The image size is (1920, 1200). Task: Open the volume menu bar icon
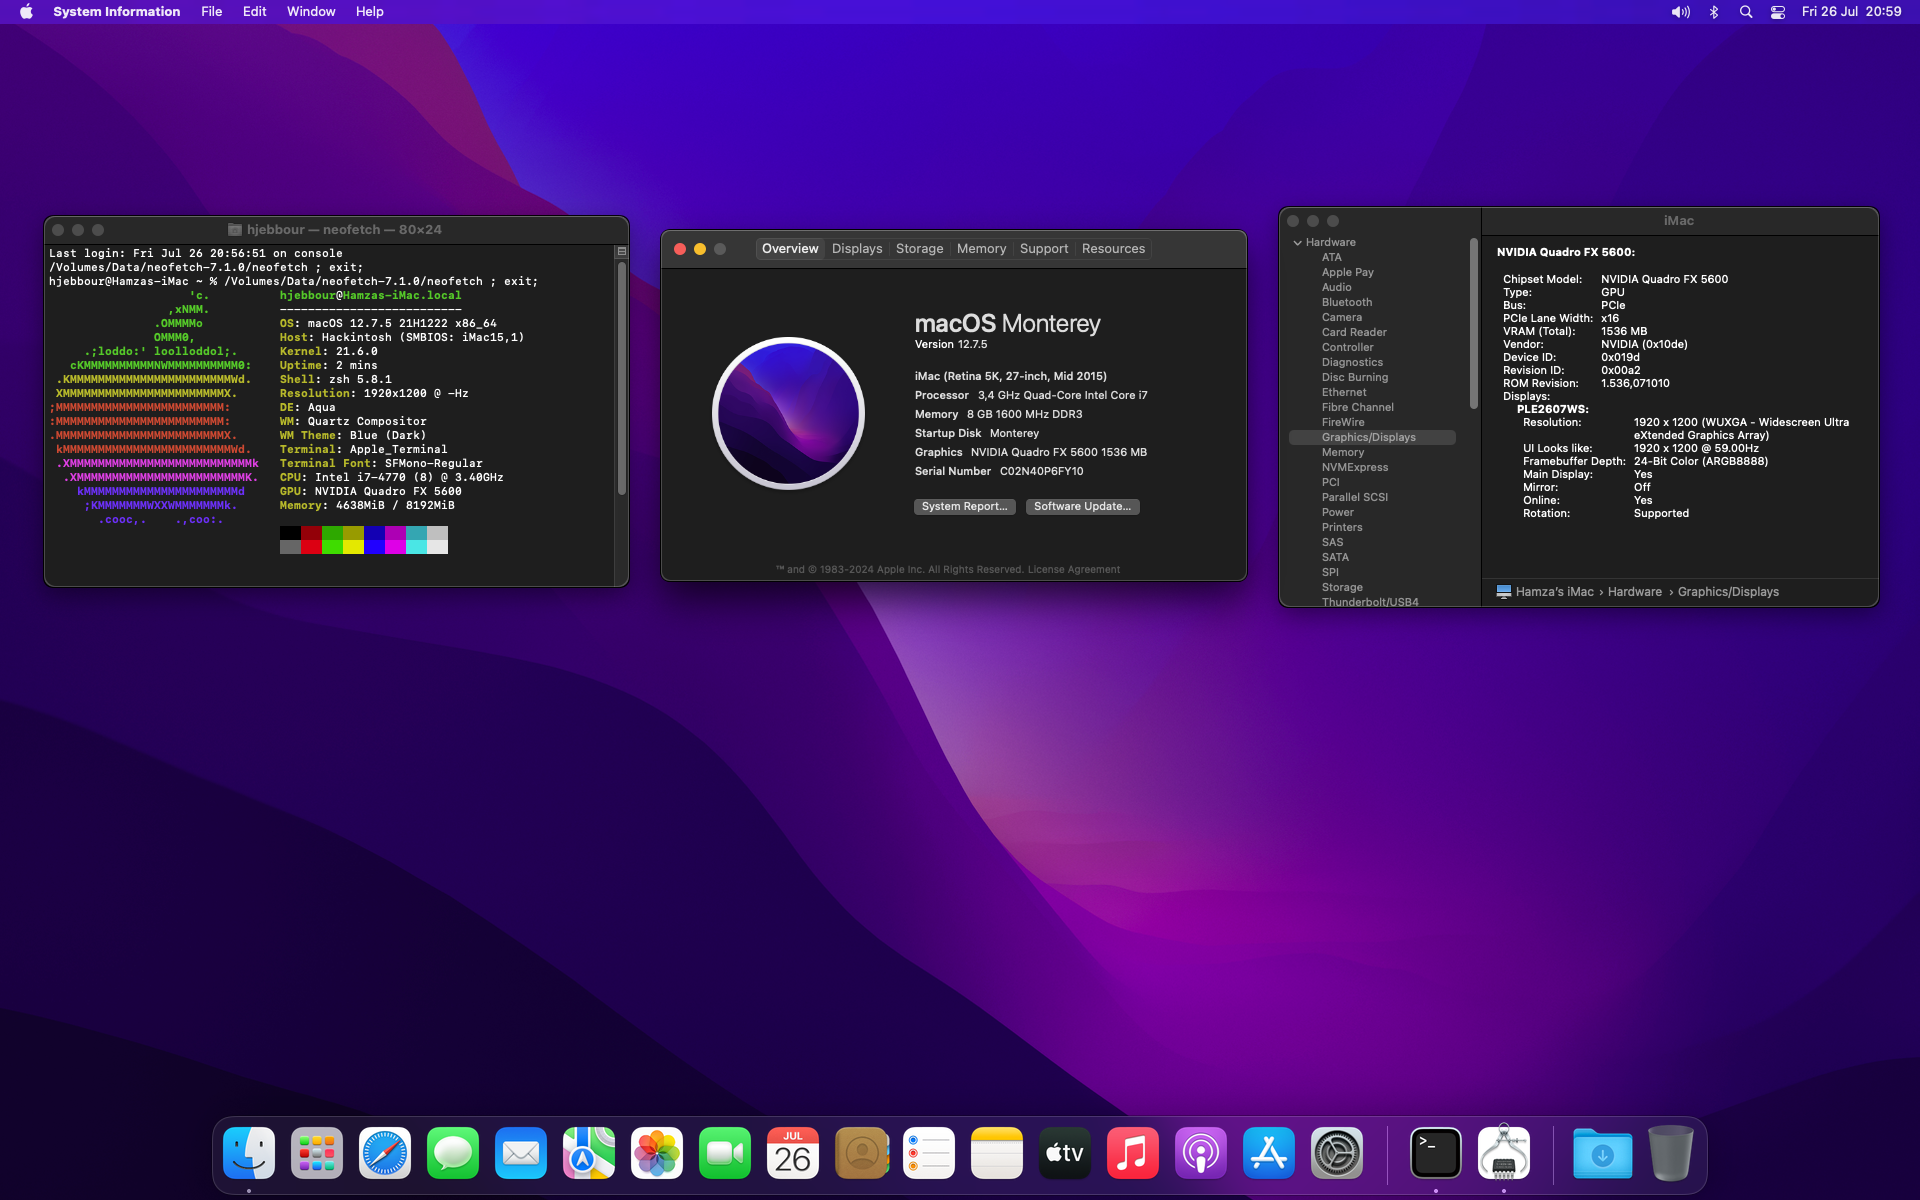pos(1680,12)
